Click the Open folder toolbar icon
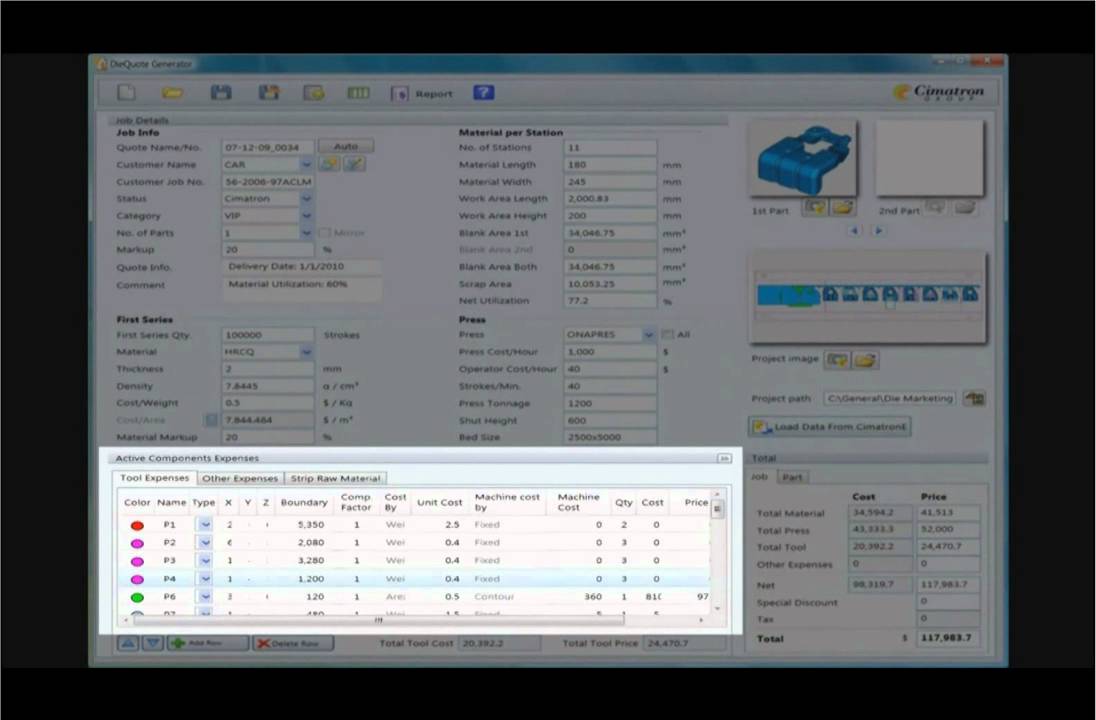The width and height of the screenshot is (1096, 720). [x=173, y=92]
